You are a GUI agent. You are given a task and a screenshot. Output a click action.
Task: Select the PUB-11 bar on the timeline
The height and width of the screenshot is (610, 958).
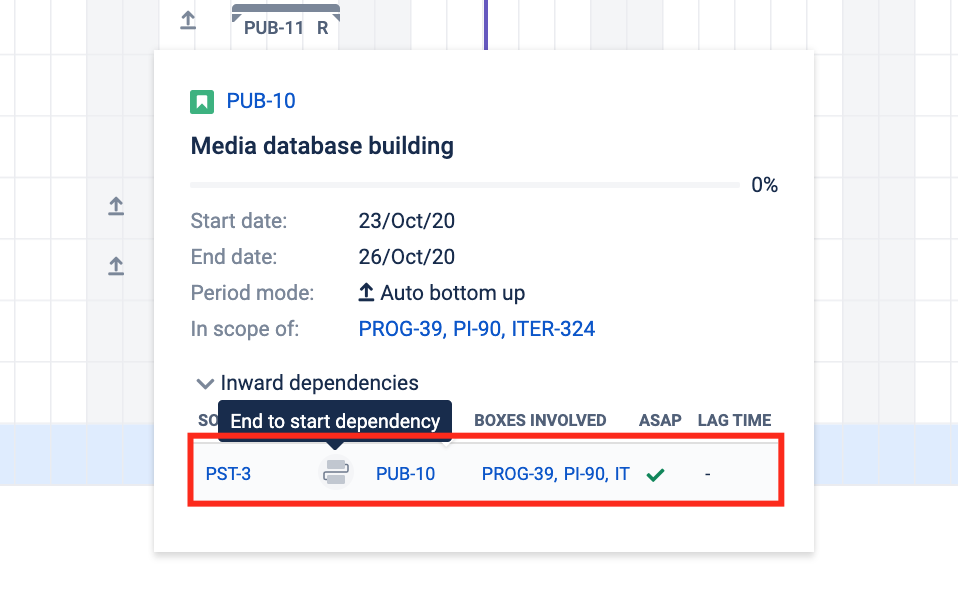click(286, 27)
